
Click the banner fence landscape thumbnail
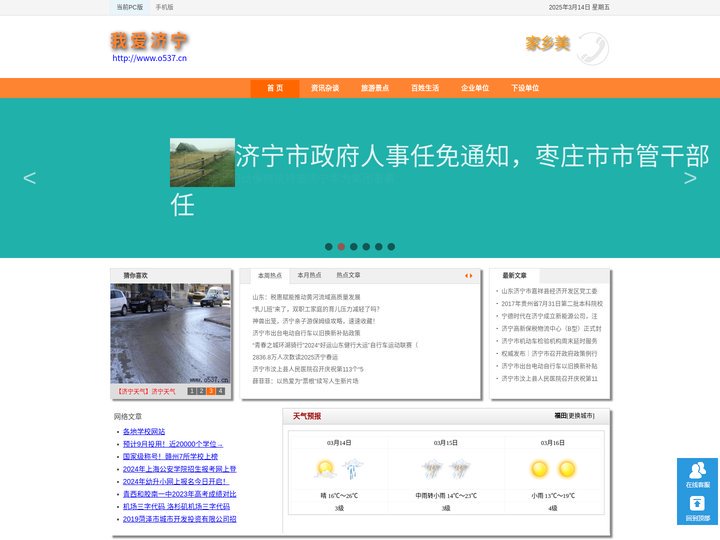click(202, 163)
